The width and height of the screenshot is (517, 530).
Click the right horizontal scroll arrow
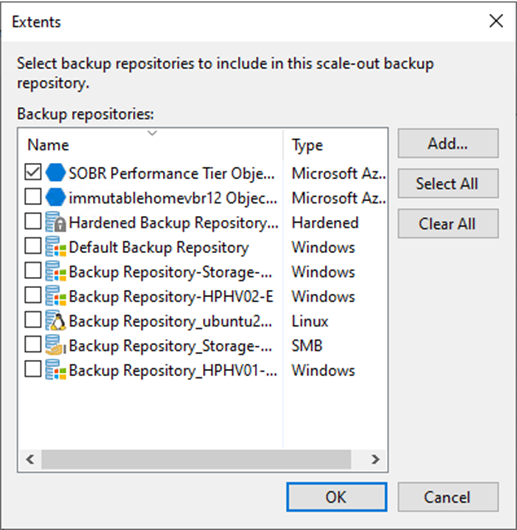coord(375,459)
